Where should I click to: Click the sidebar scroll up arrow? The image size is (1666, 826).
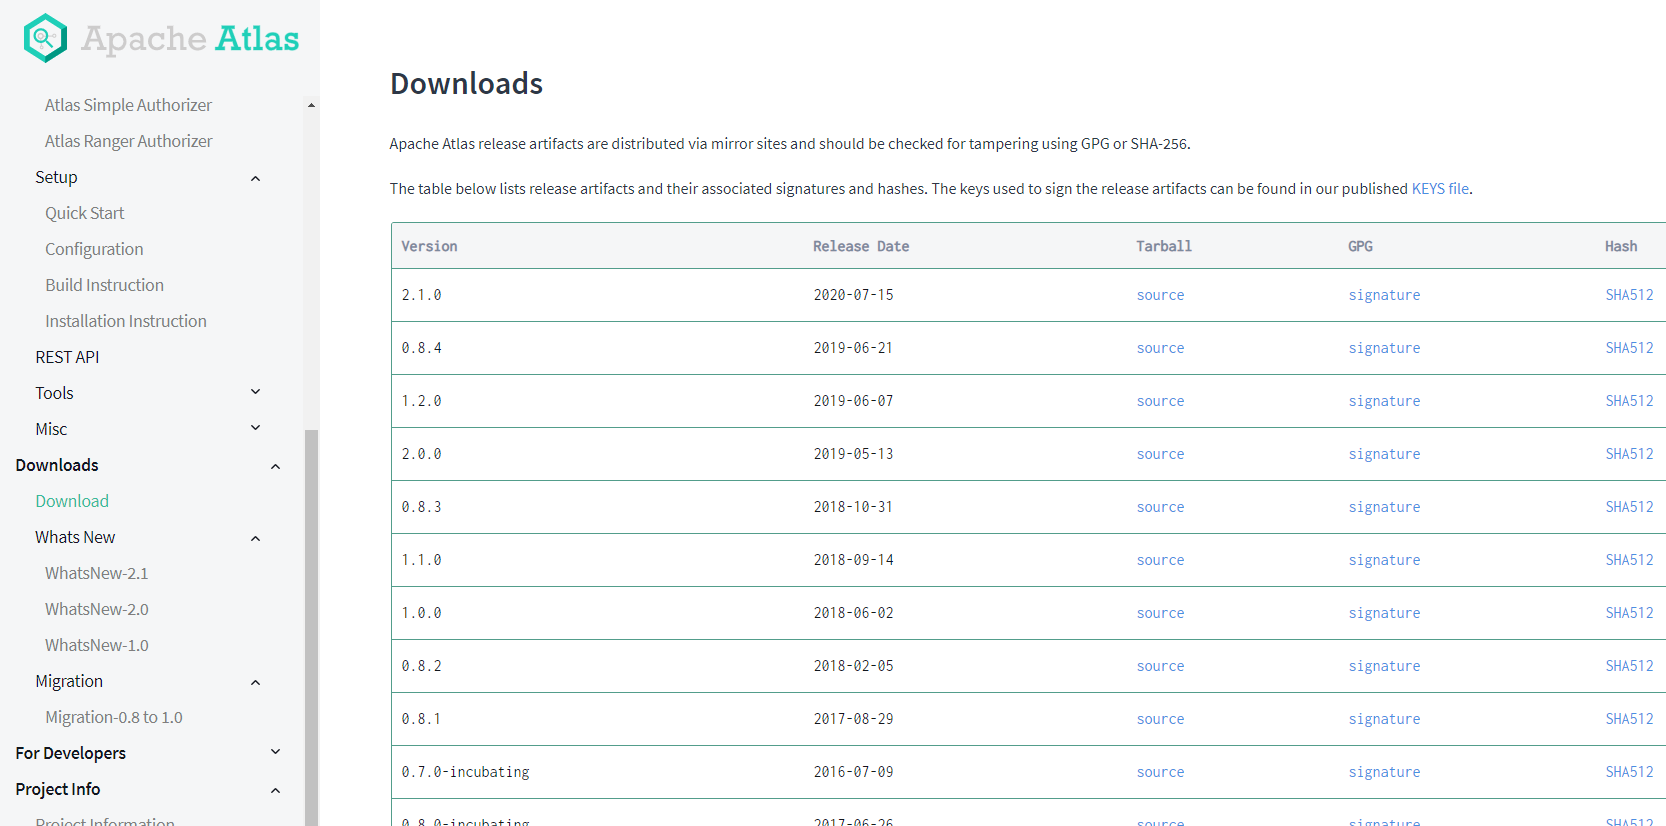pos(311,105)
